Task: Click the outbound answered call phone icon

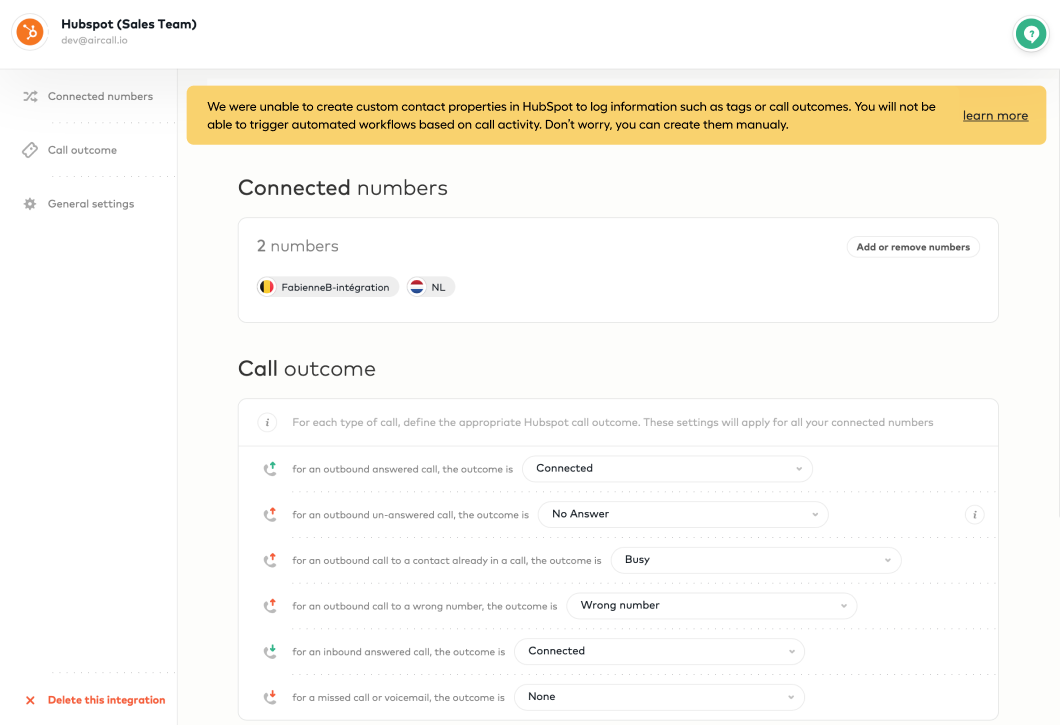Action: [270, 469]
